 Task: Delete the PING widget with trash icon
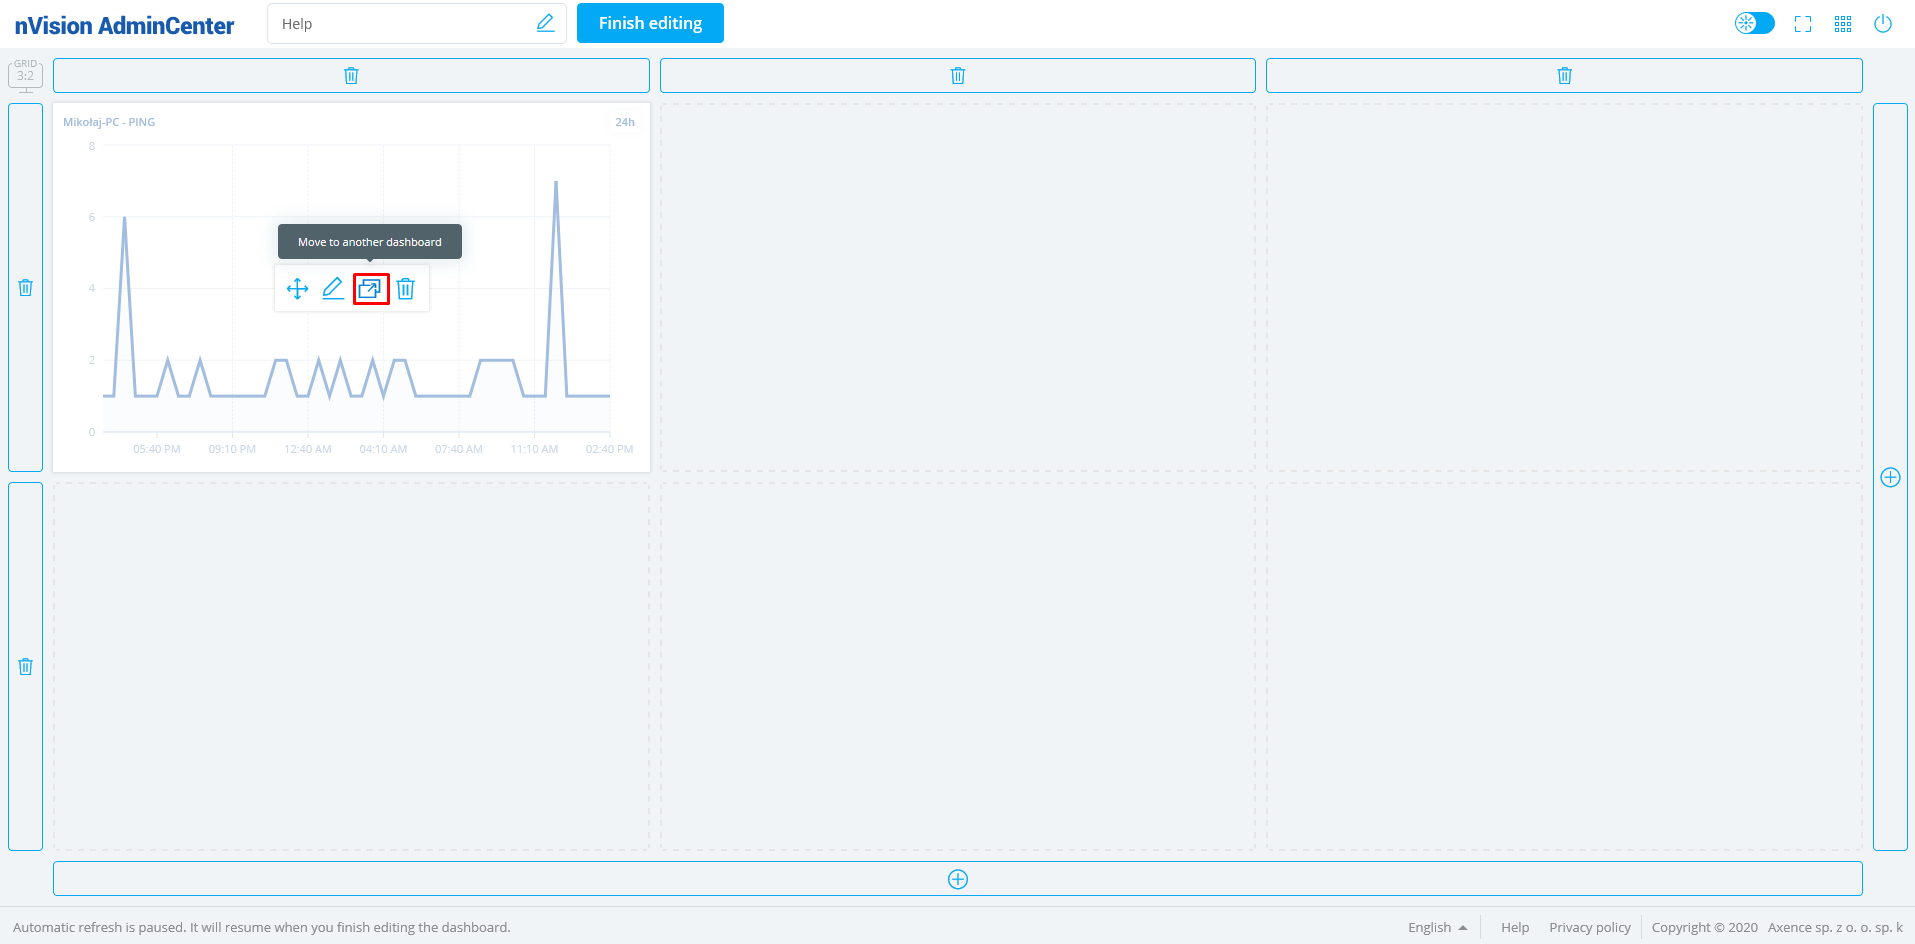[x=405, y=289]
